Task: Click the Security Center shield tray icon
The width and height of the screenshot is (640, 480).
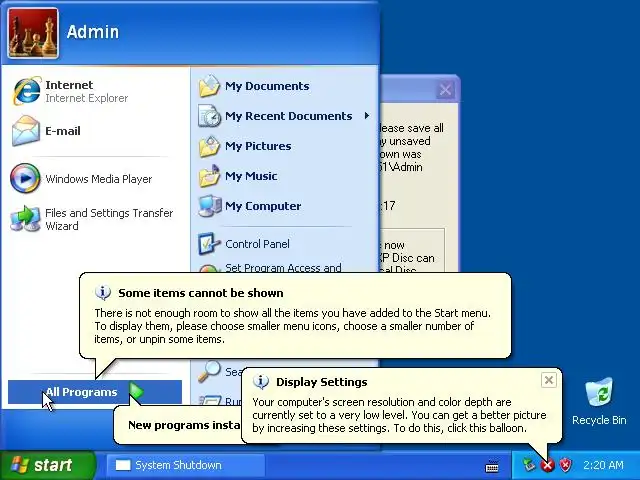Action: pyautogui.click(x=565, y=464)
